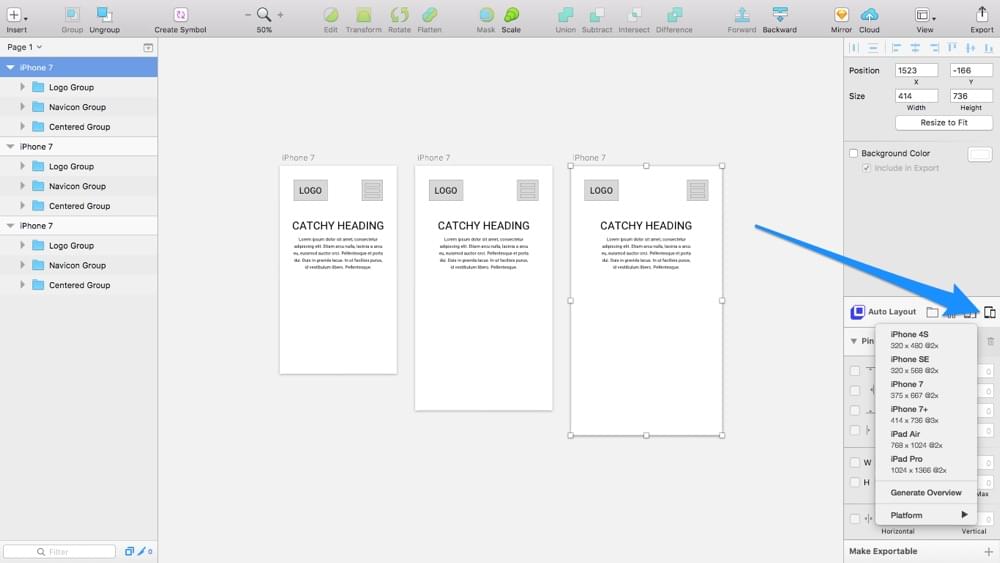
Task: Click the Export icon in toolbar
Action: click(x=982, y=15)
